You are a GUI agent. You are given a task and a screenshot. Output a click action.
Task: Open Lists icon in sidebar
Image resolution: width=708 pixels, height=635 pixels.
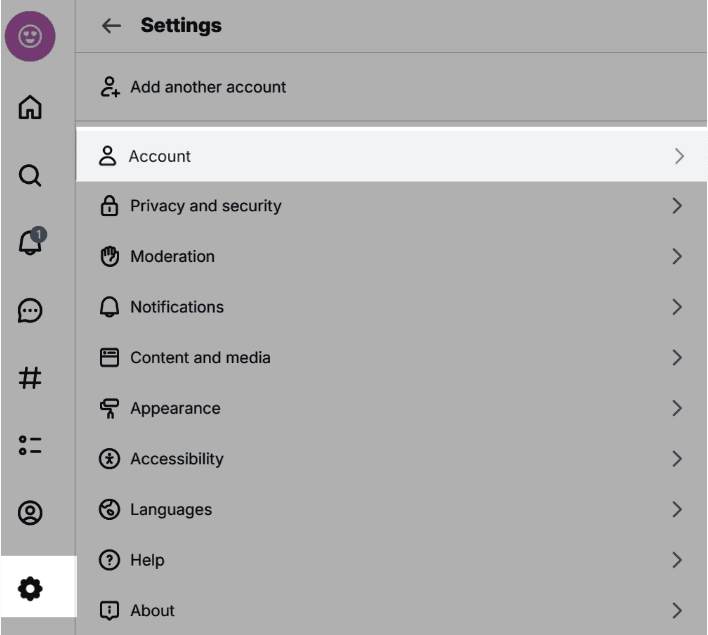tap(30, 445)
